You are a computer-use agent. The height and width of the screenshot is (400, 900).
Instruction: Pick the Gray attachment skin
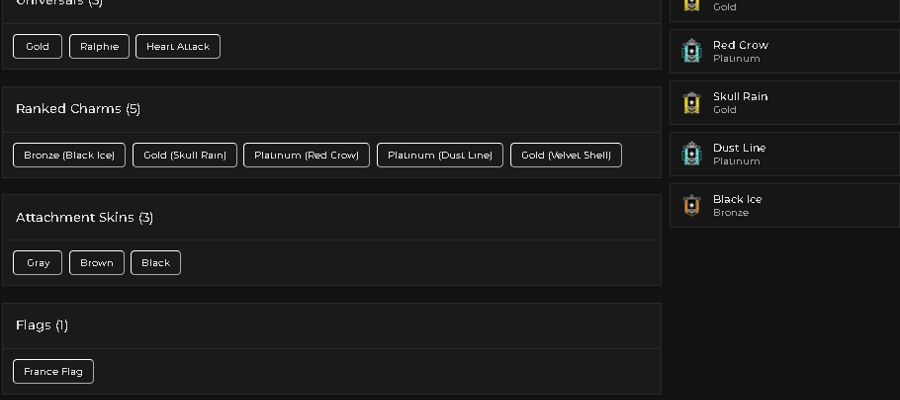coord(37,263)
